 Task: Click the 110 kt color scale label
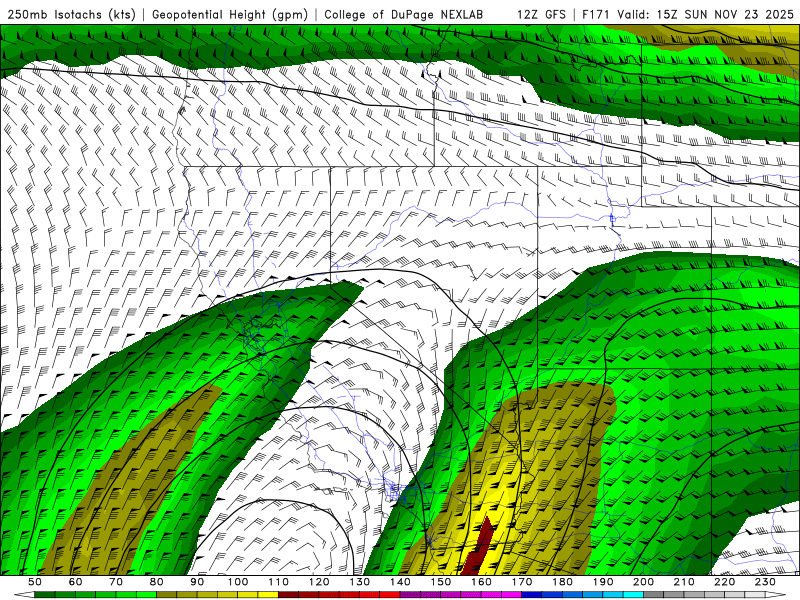coord(278,582)
